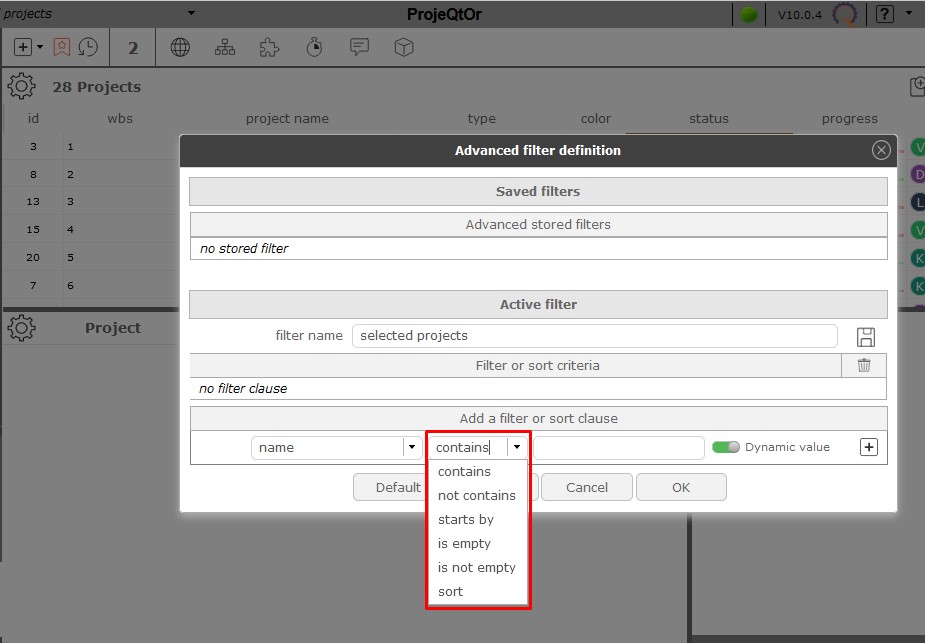
Task: Open the projects selector dropdown at top left
Action: 191,13
